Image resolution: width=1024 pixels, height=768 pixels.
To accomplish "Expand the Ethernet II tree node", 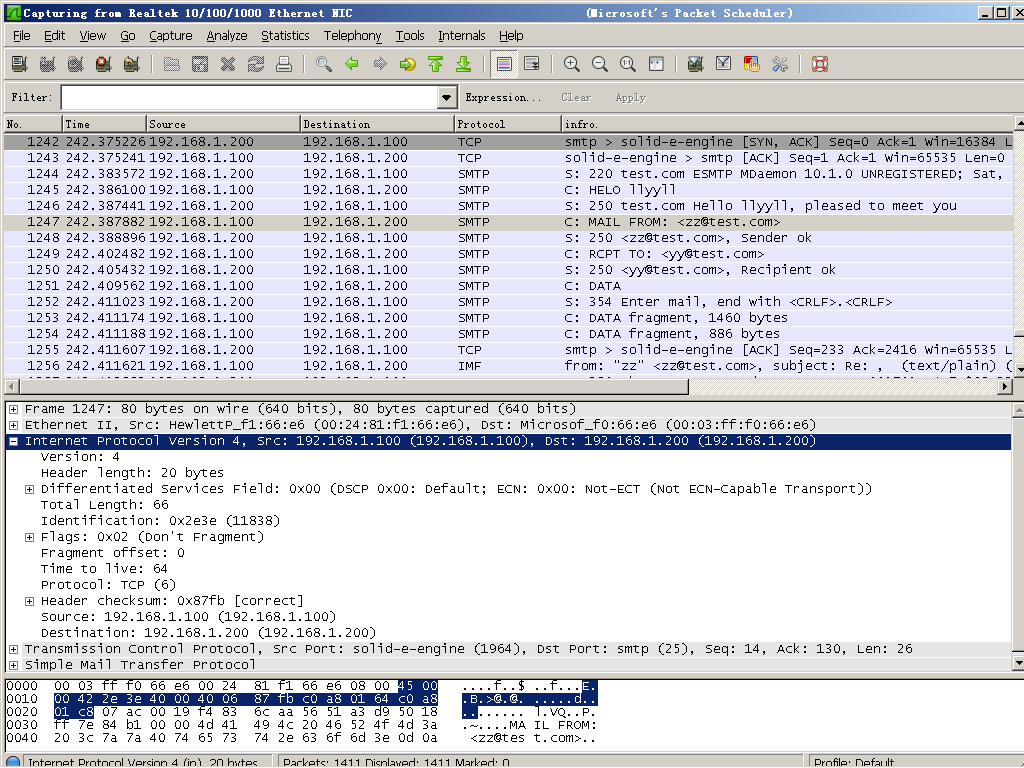I will point(13,425).
